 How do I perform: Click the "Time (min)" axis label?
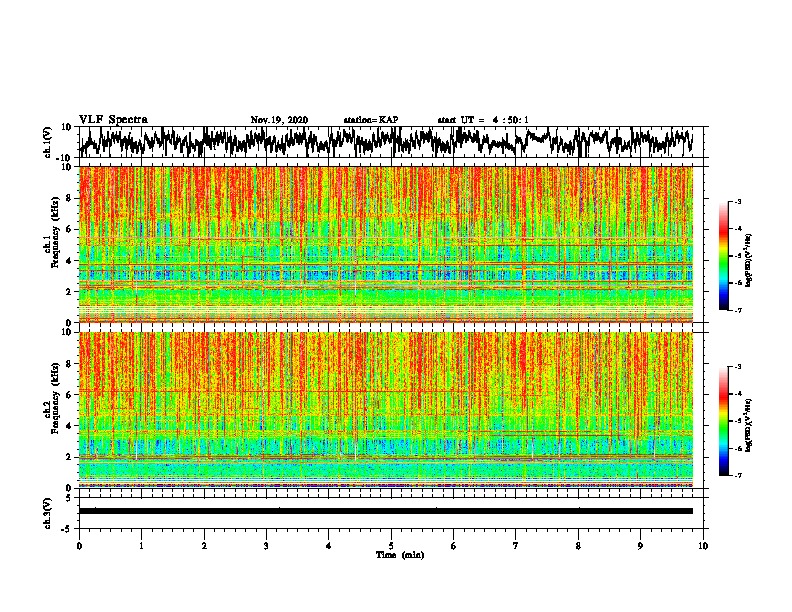400,555
